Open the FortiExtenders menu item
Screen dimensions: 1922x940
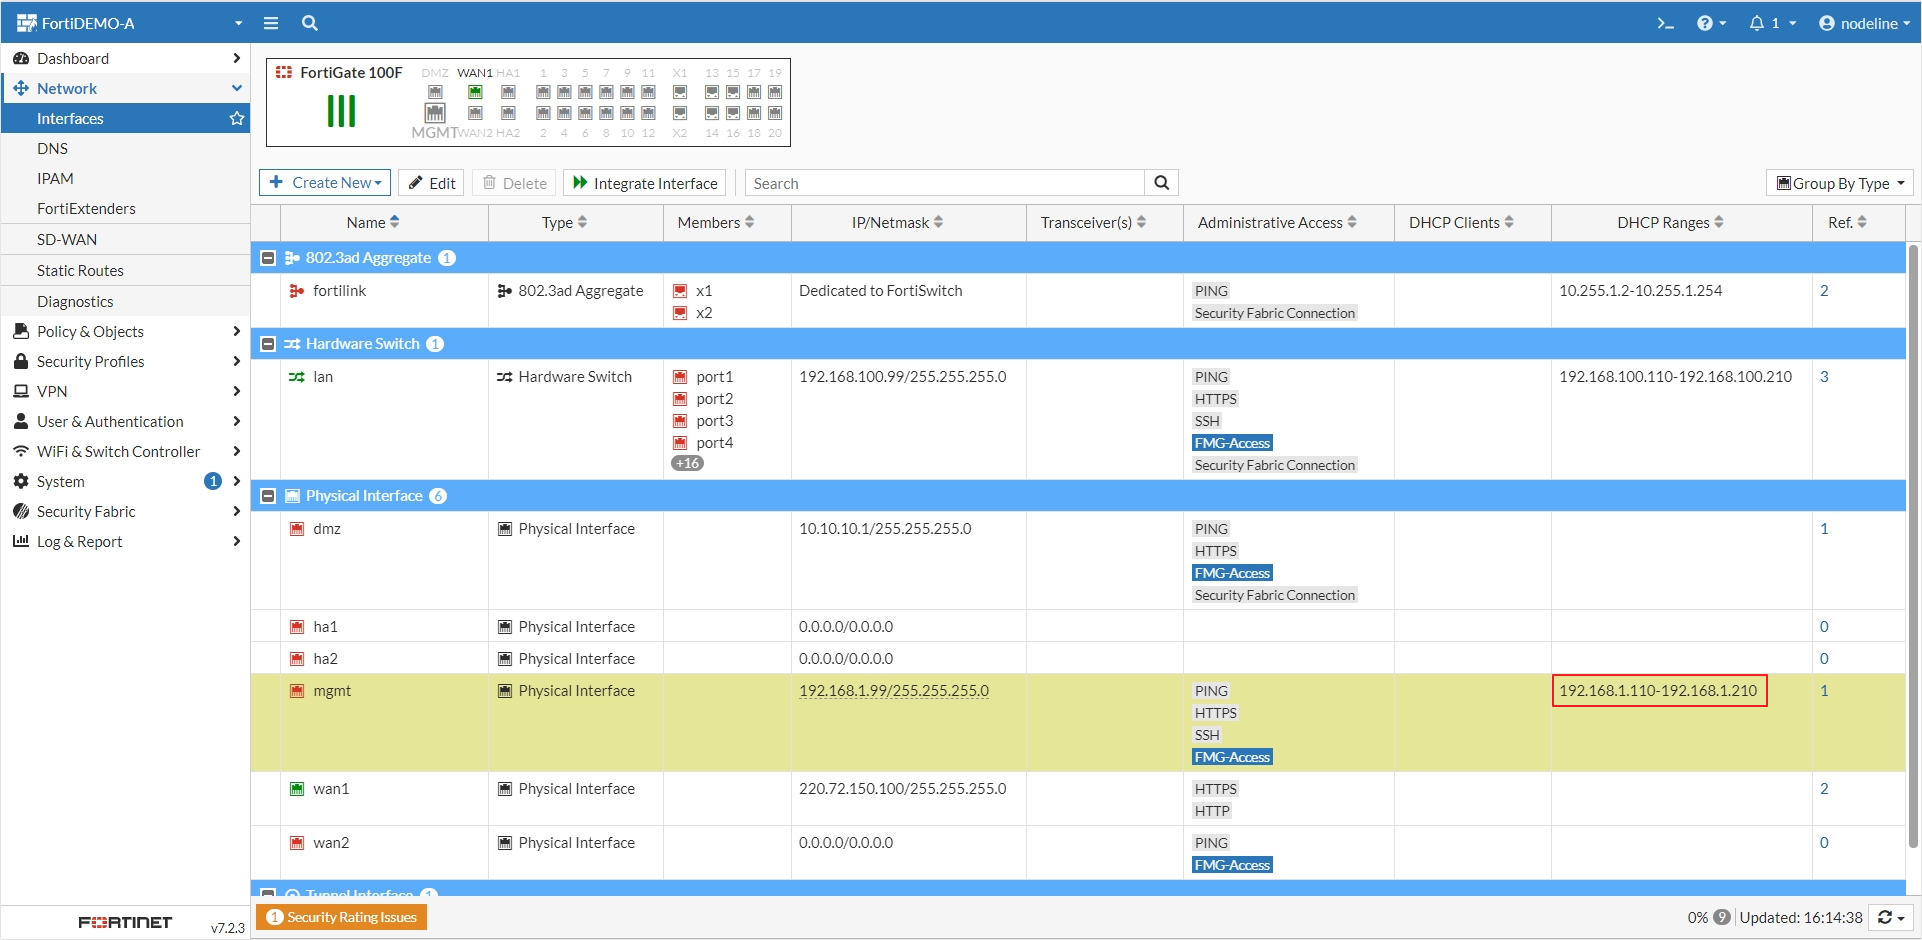tap(125, 208)
